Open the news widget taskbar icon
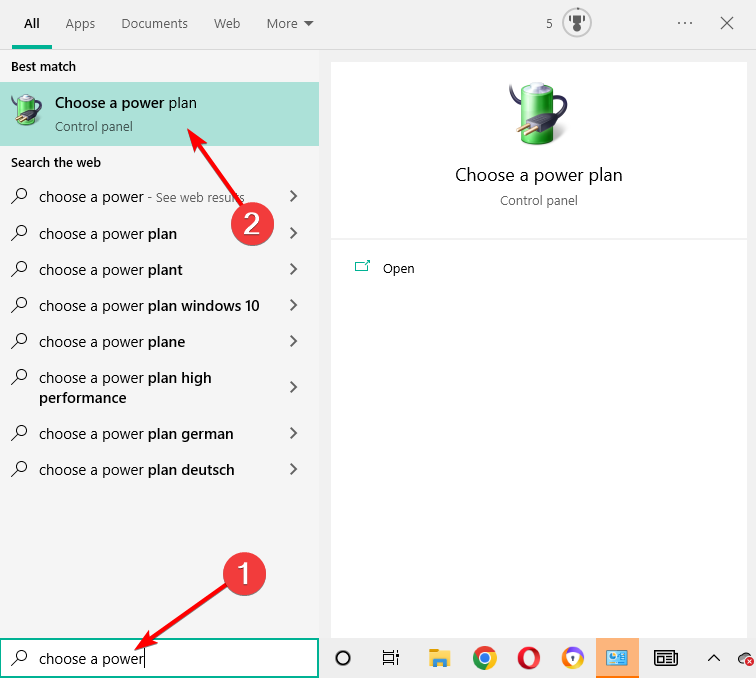The image size is (756, 678). (665, 658)
